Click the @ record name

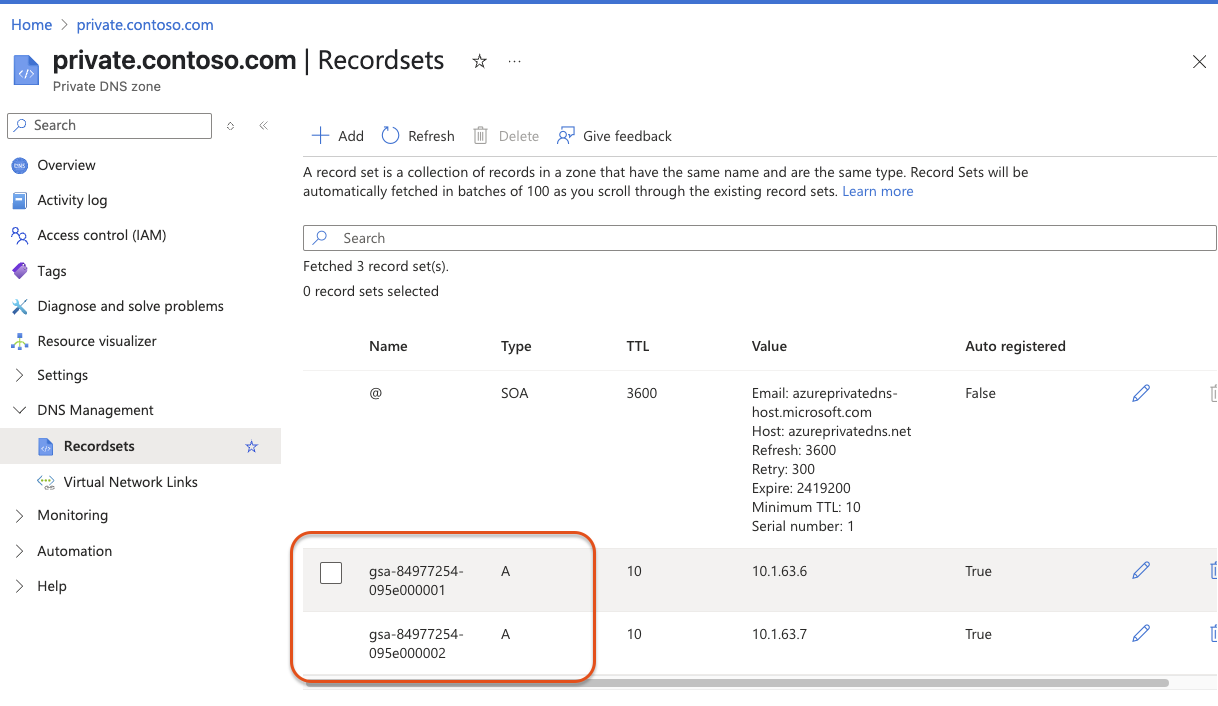[x=376, y=393]
